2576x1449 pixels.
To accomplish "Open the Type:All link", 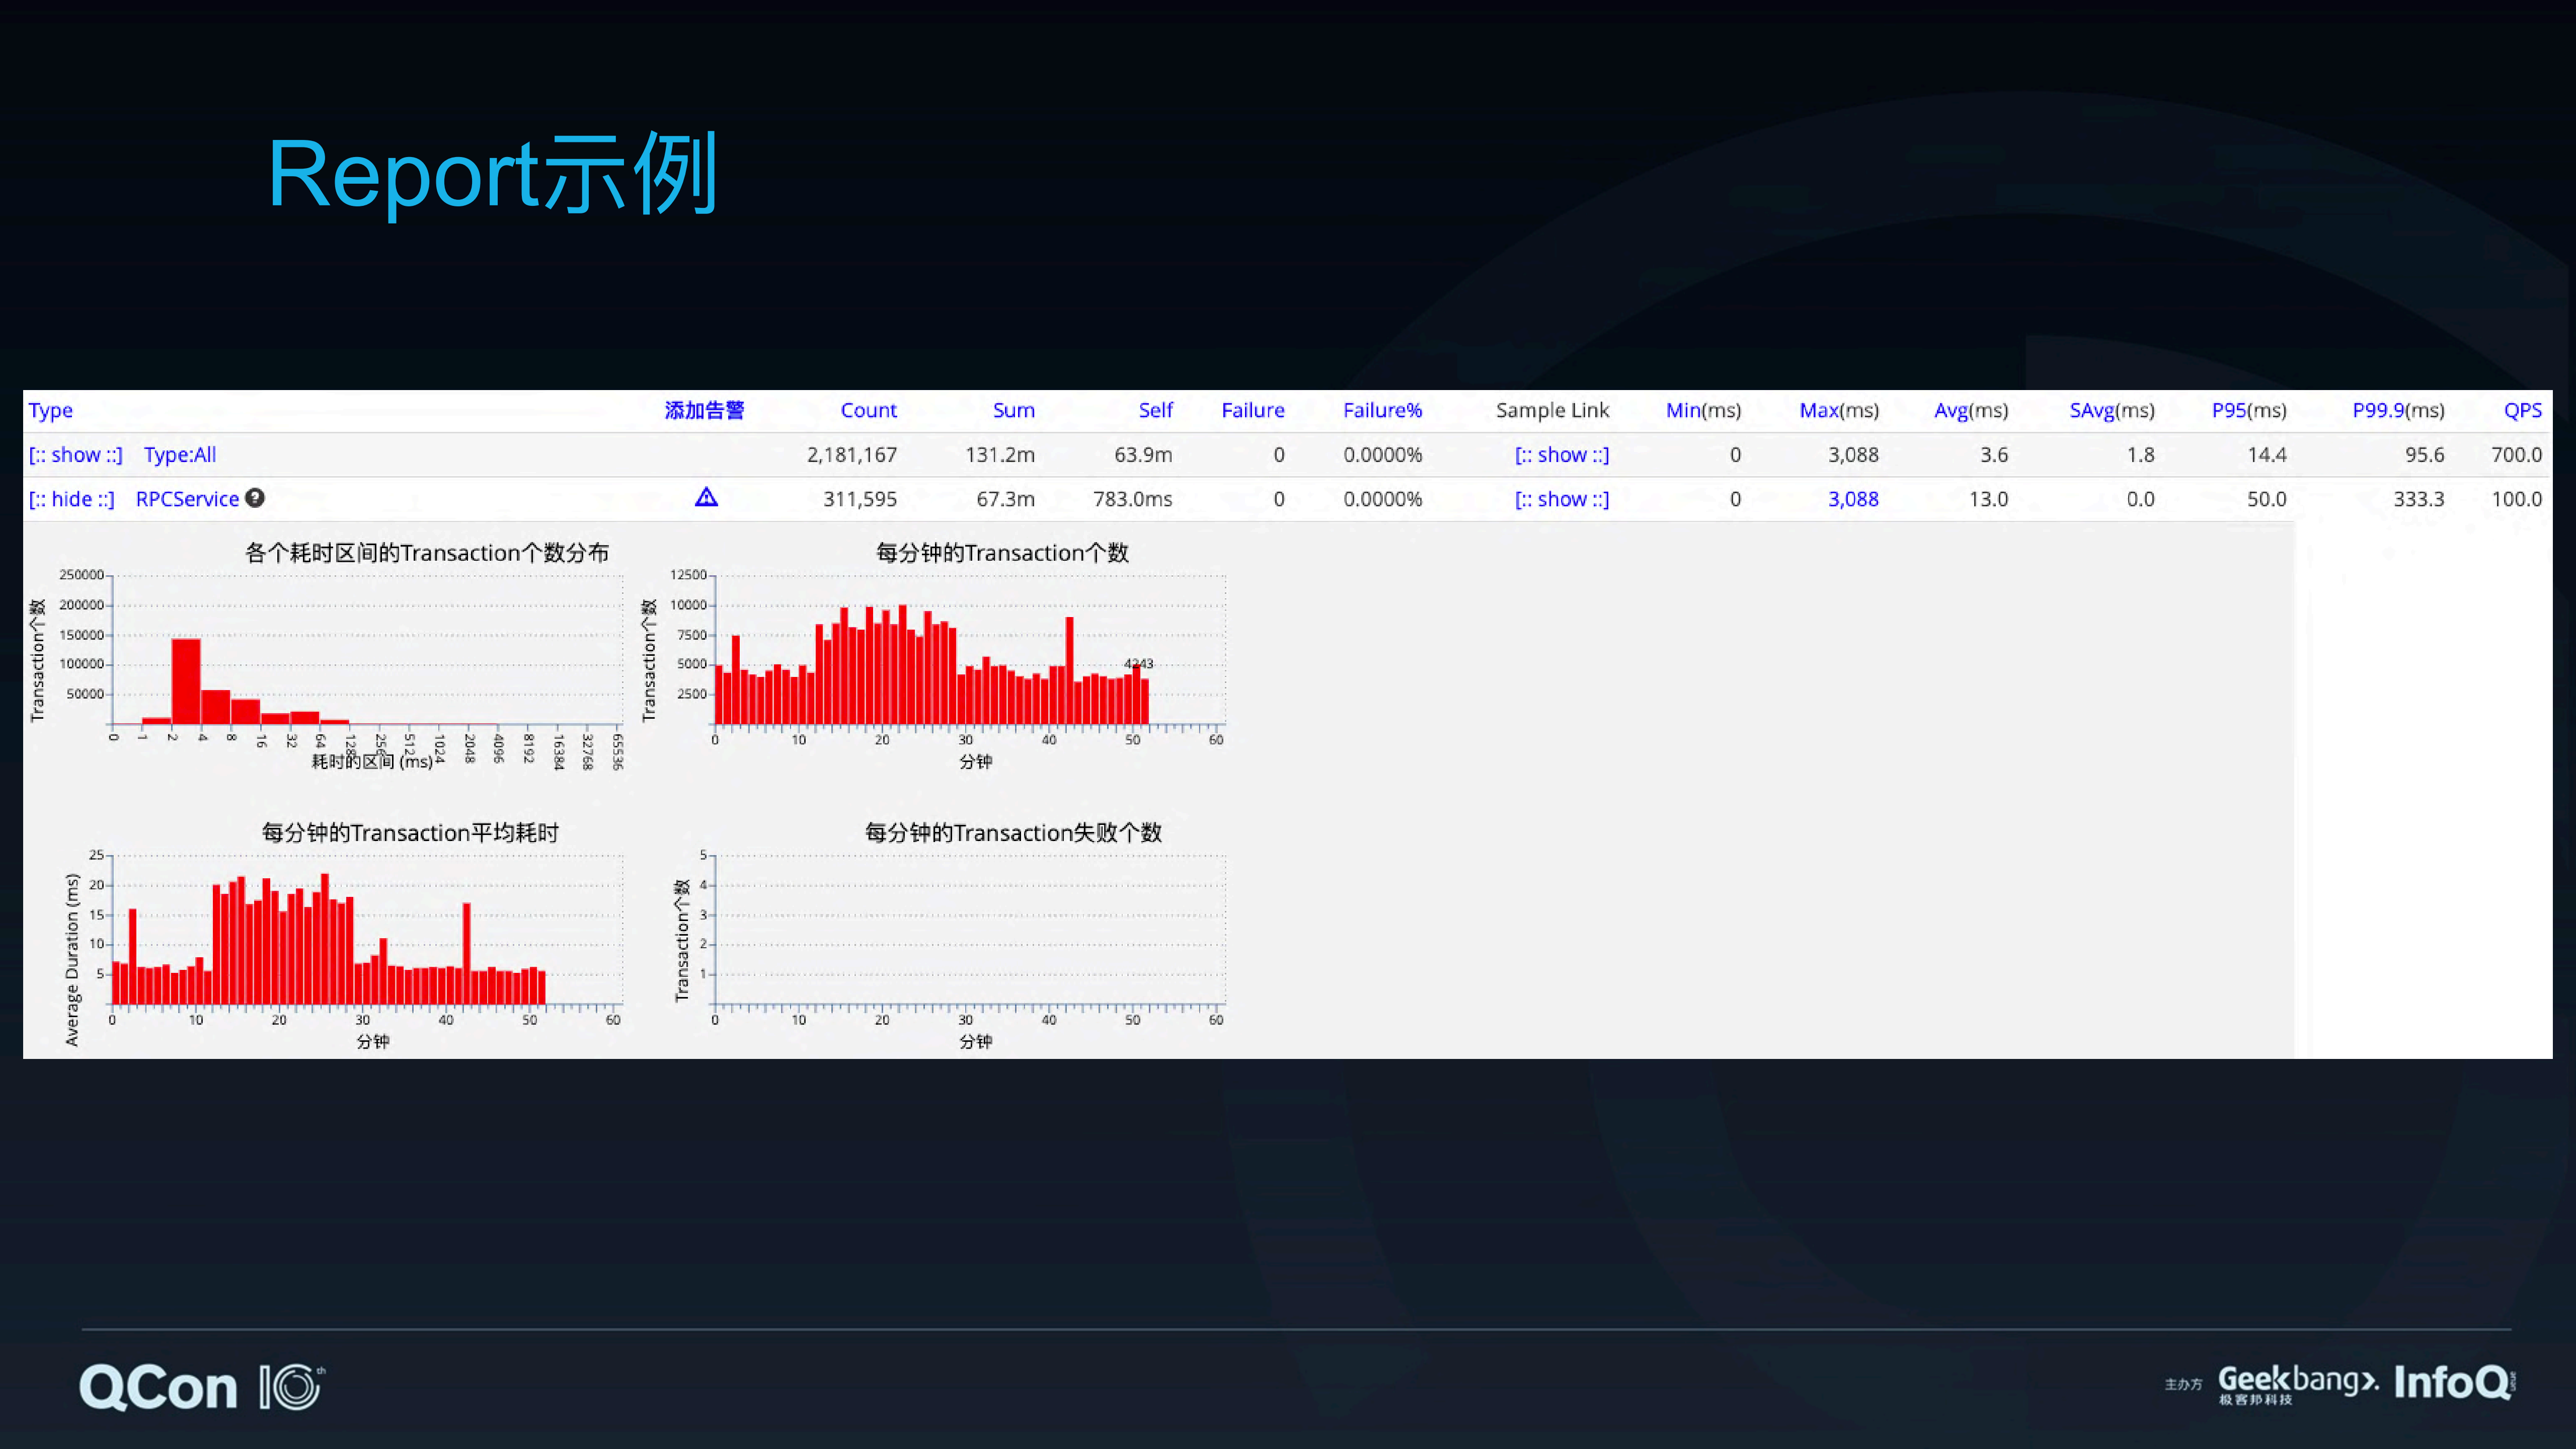I will 180,454.
